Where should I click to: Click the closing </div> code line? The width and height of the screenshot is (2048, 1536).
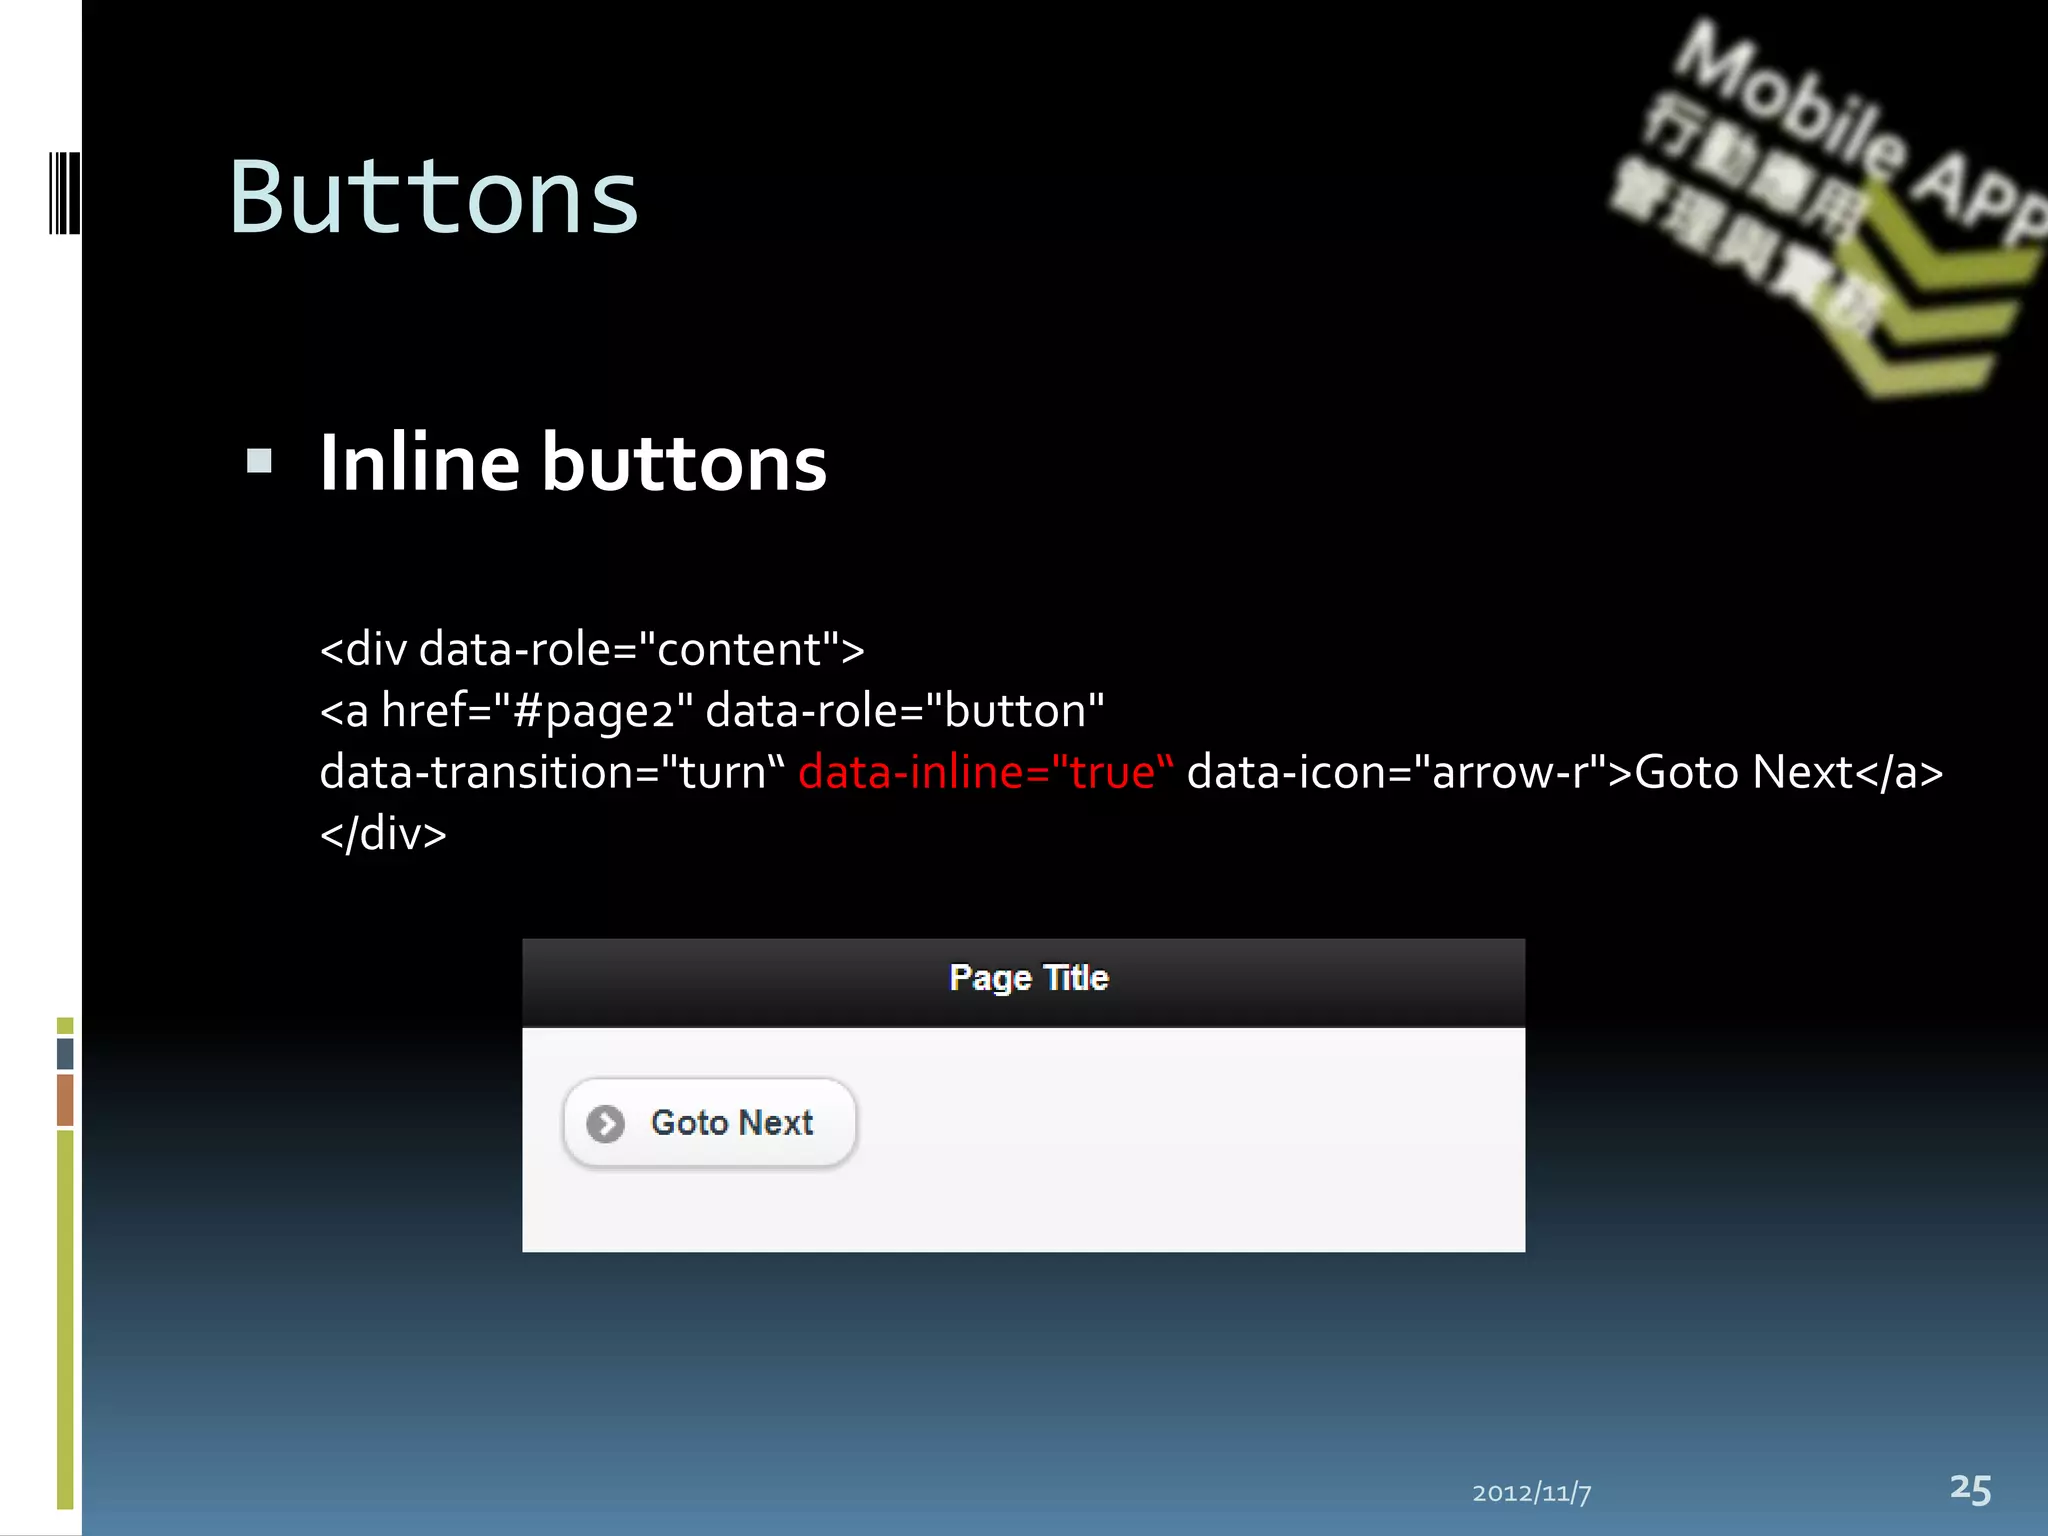(383, 834)
